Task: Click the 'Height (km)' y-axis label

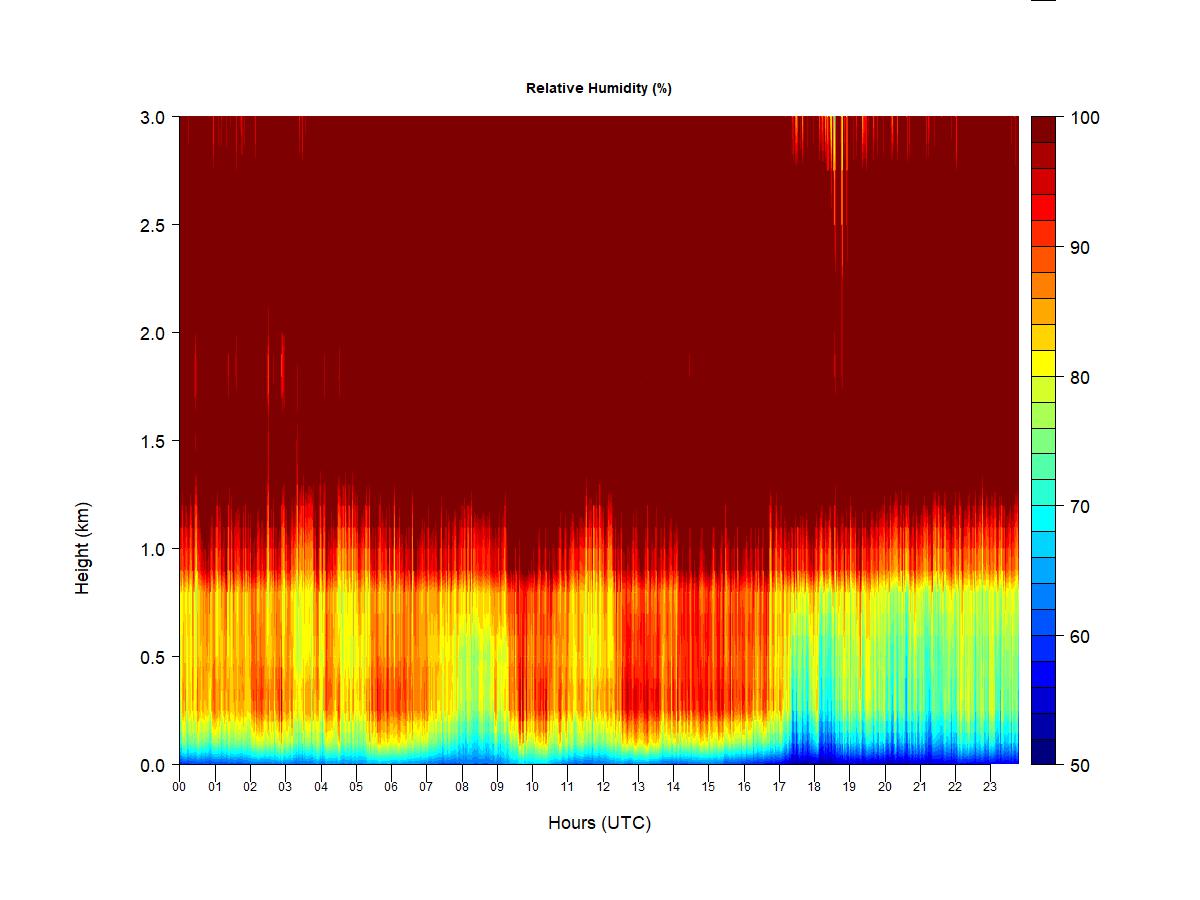Action: (x=82, y=548)
